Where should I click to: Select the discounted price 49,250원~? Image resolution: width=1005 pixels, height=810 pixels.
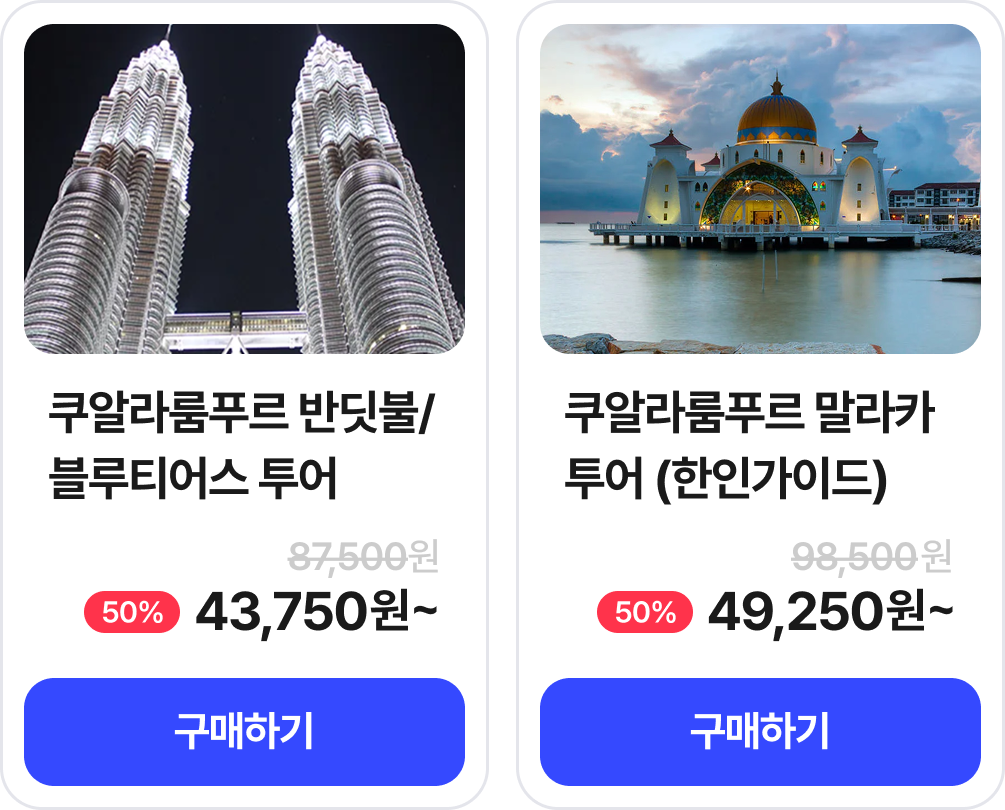coord(830,612)
